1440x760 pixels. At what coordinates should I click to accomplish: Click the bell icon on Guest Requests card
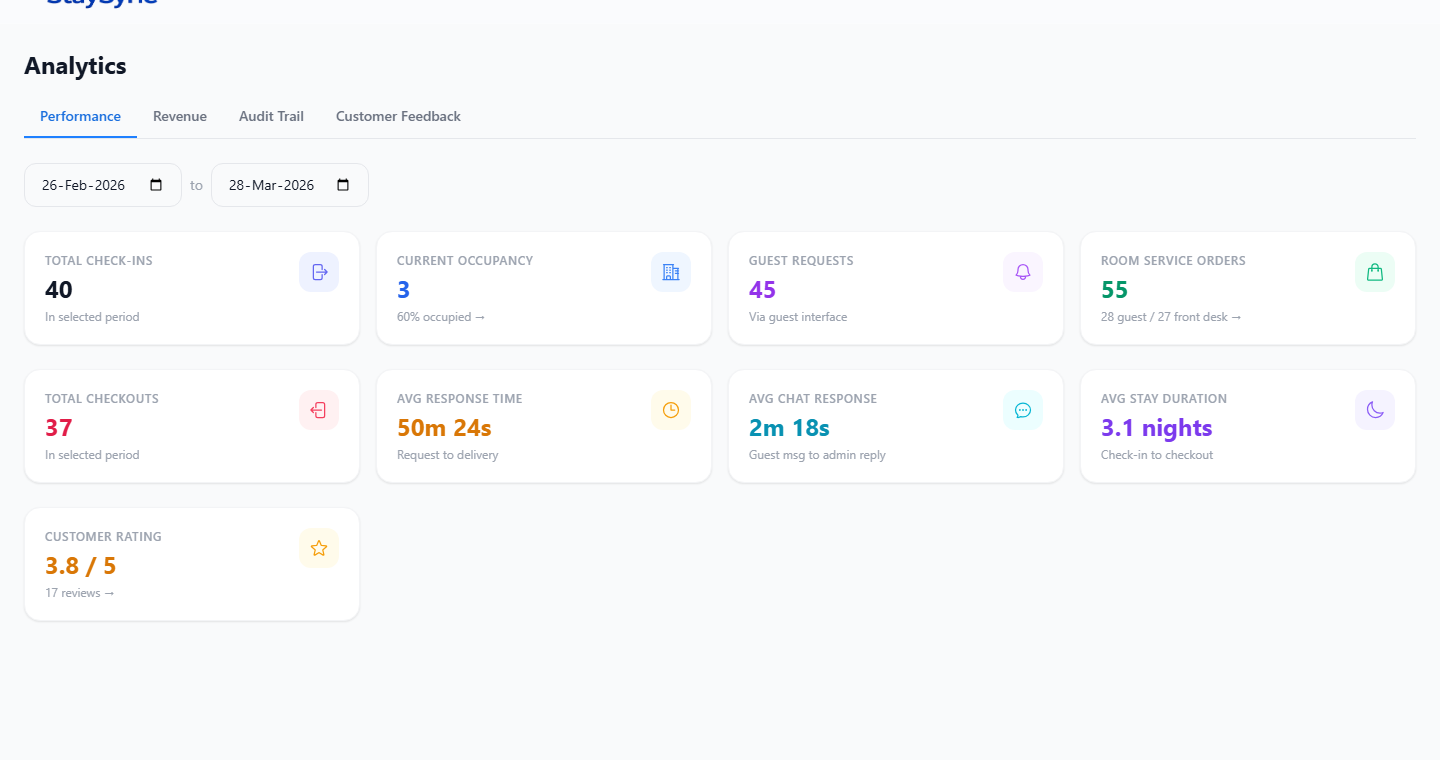[1022, 271]
